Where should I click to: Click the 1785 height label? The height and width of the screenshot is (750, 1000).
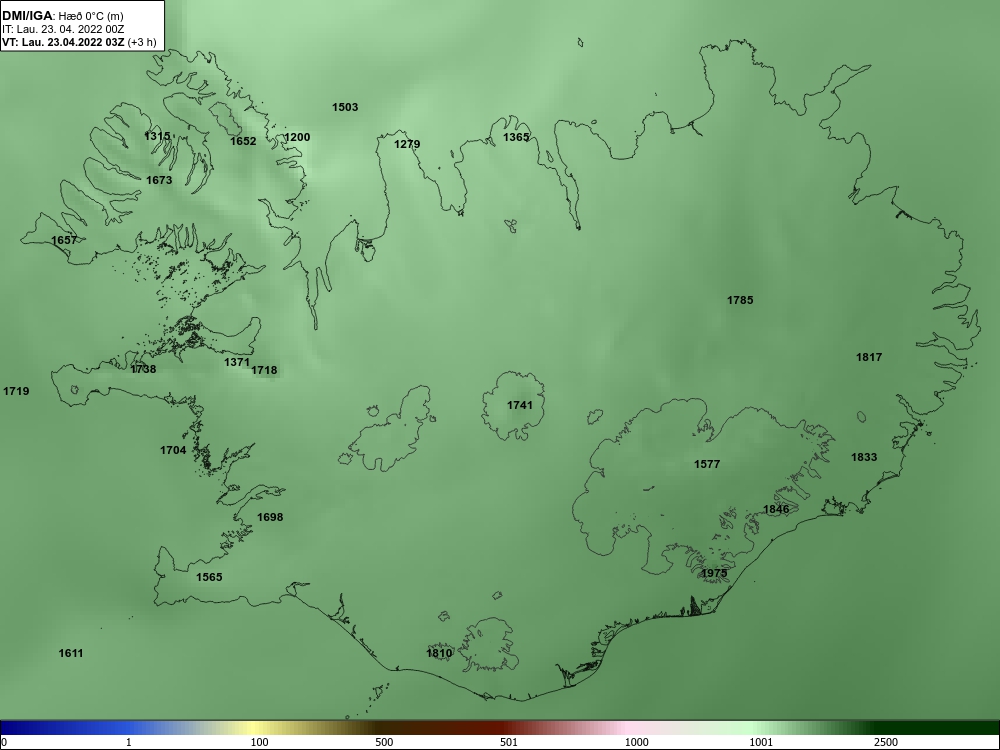click(x=740, y=300)
